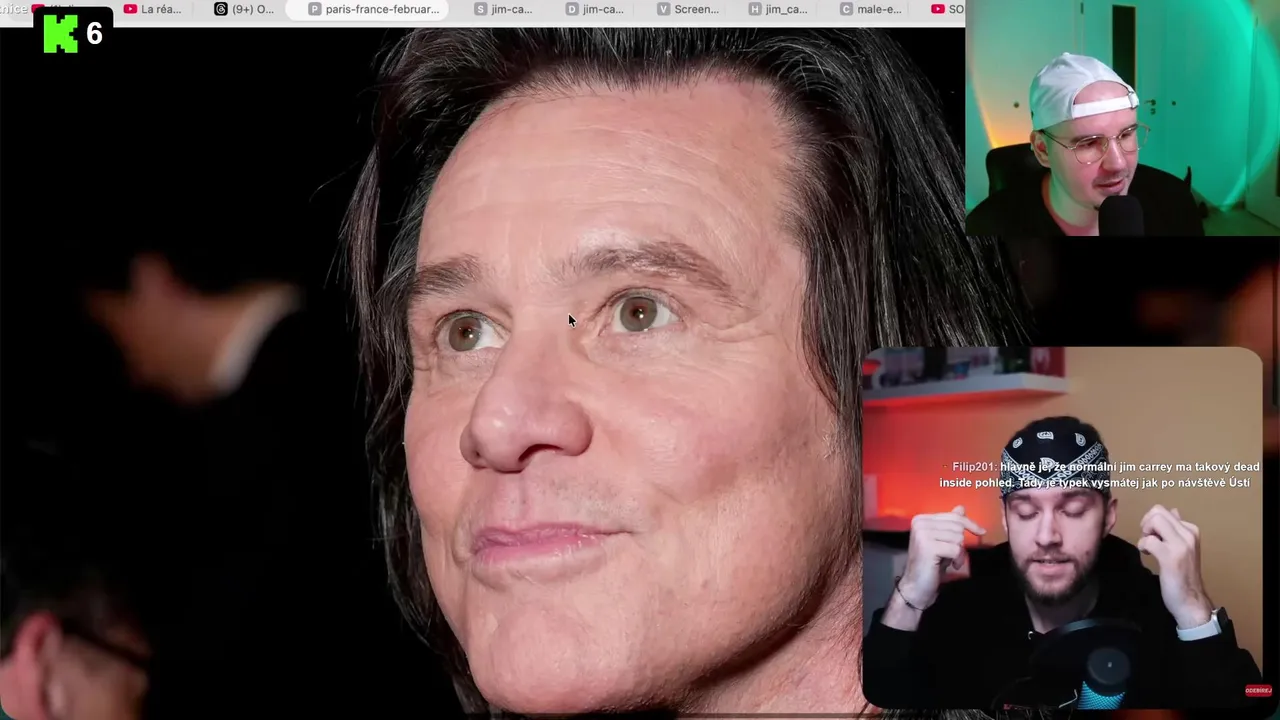Open the Threads '(9+) O...' tab
The width and height of the screenshot is (1280, 720).
pyautogui.click(x=244, y=9)
